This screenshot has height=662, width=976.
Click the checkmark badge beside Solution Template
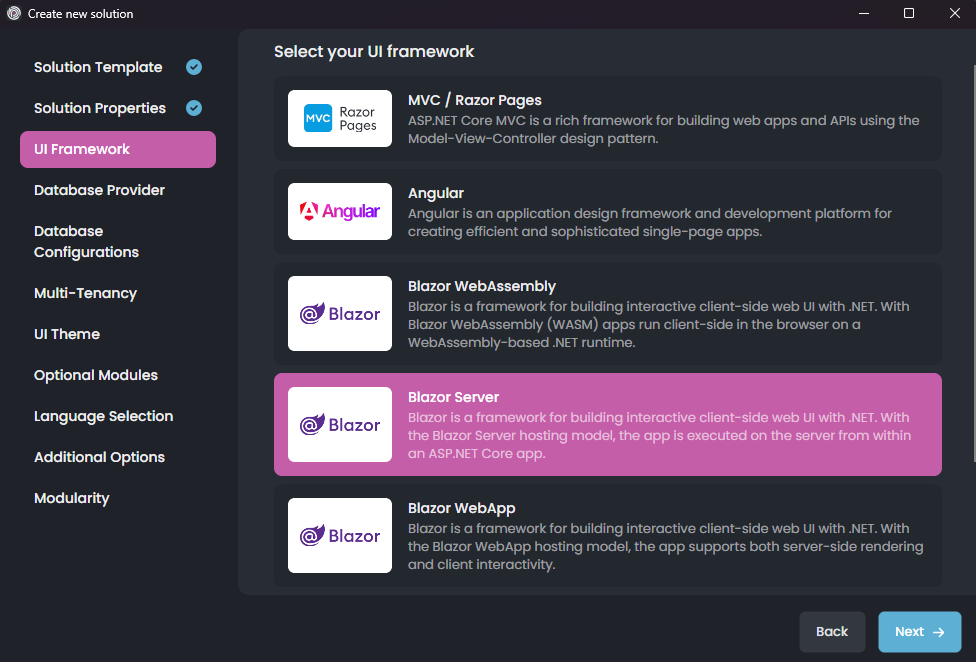192,66
